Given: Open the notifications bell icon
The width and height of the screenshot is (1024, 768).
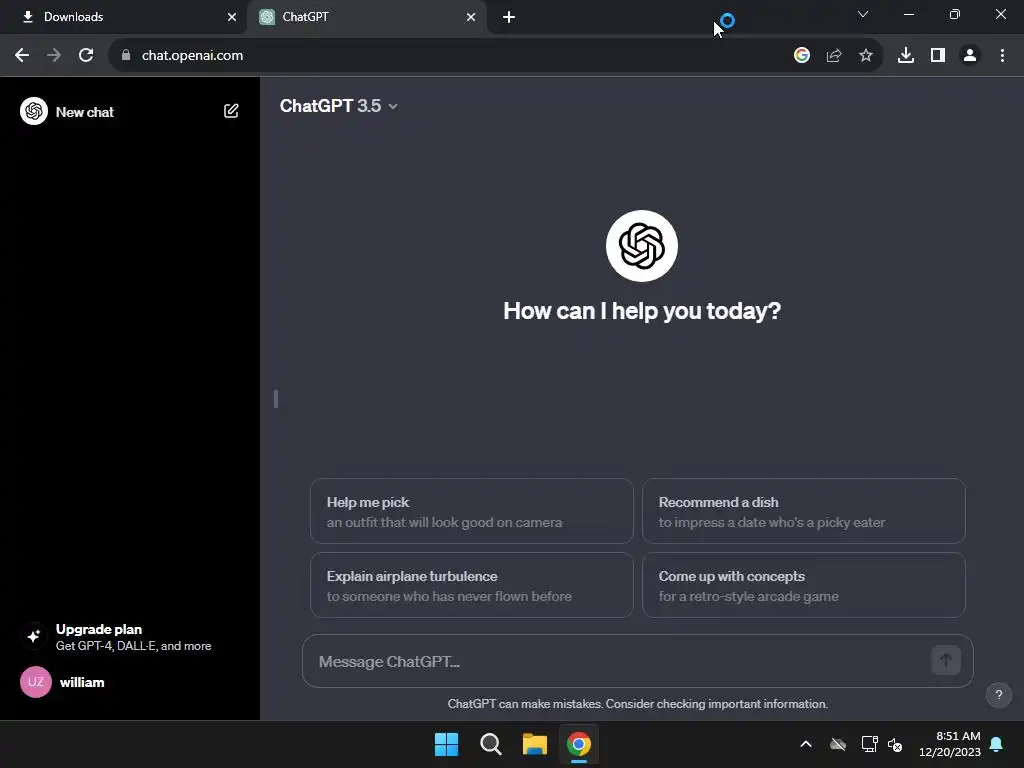Looking at the screenshot, I should (x=997, y=744).
